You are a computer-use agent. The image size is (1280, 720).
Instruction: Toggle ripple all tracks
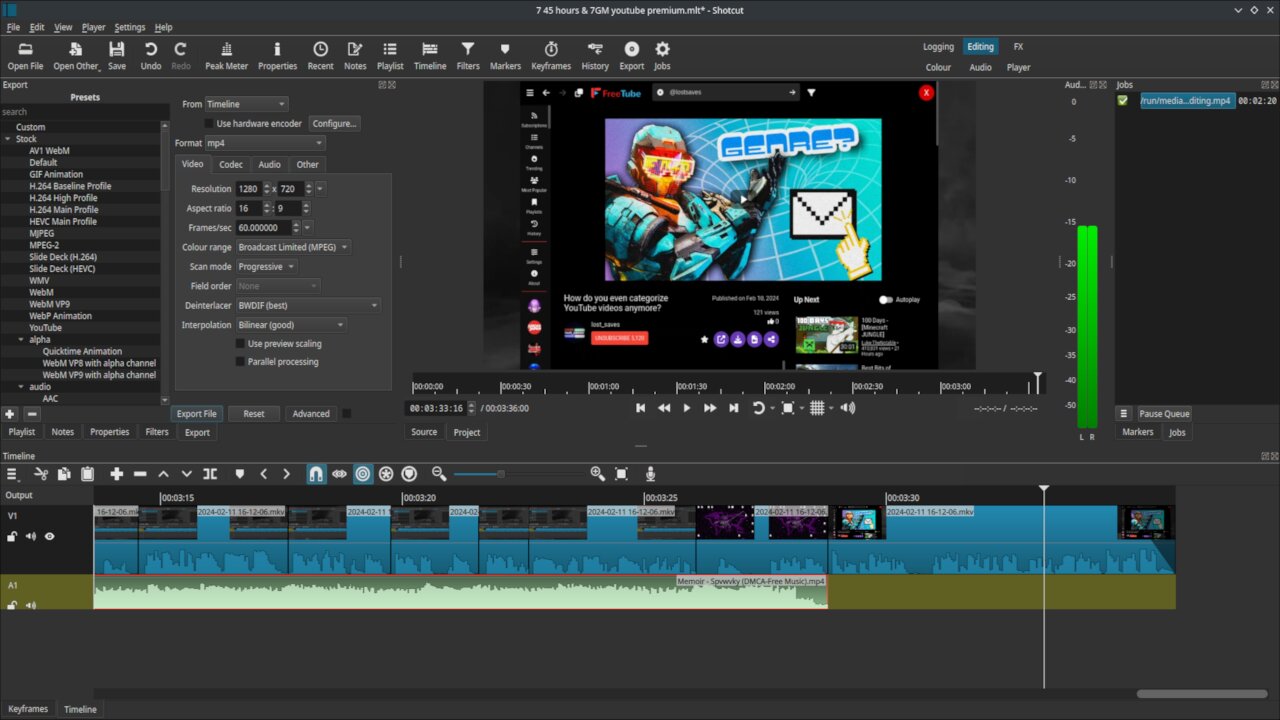386,474
